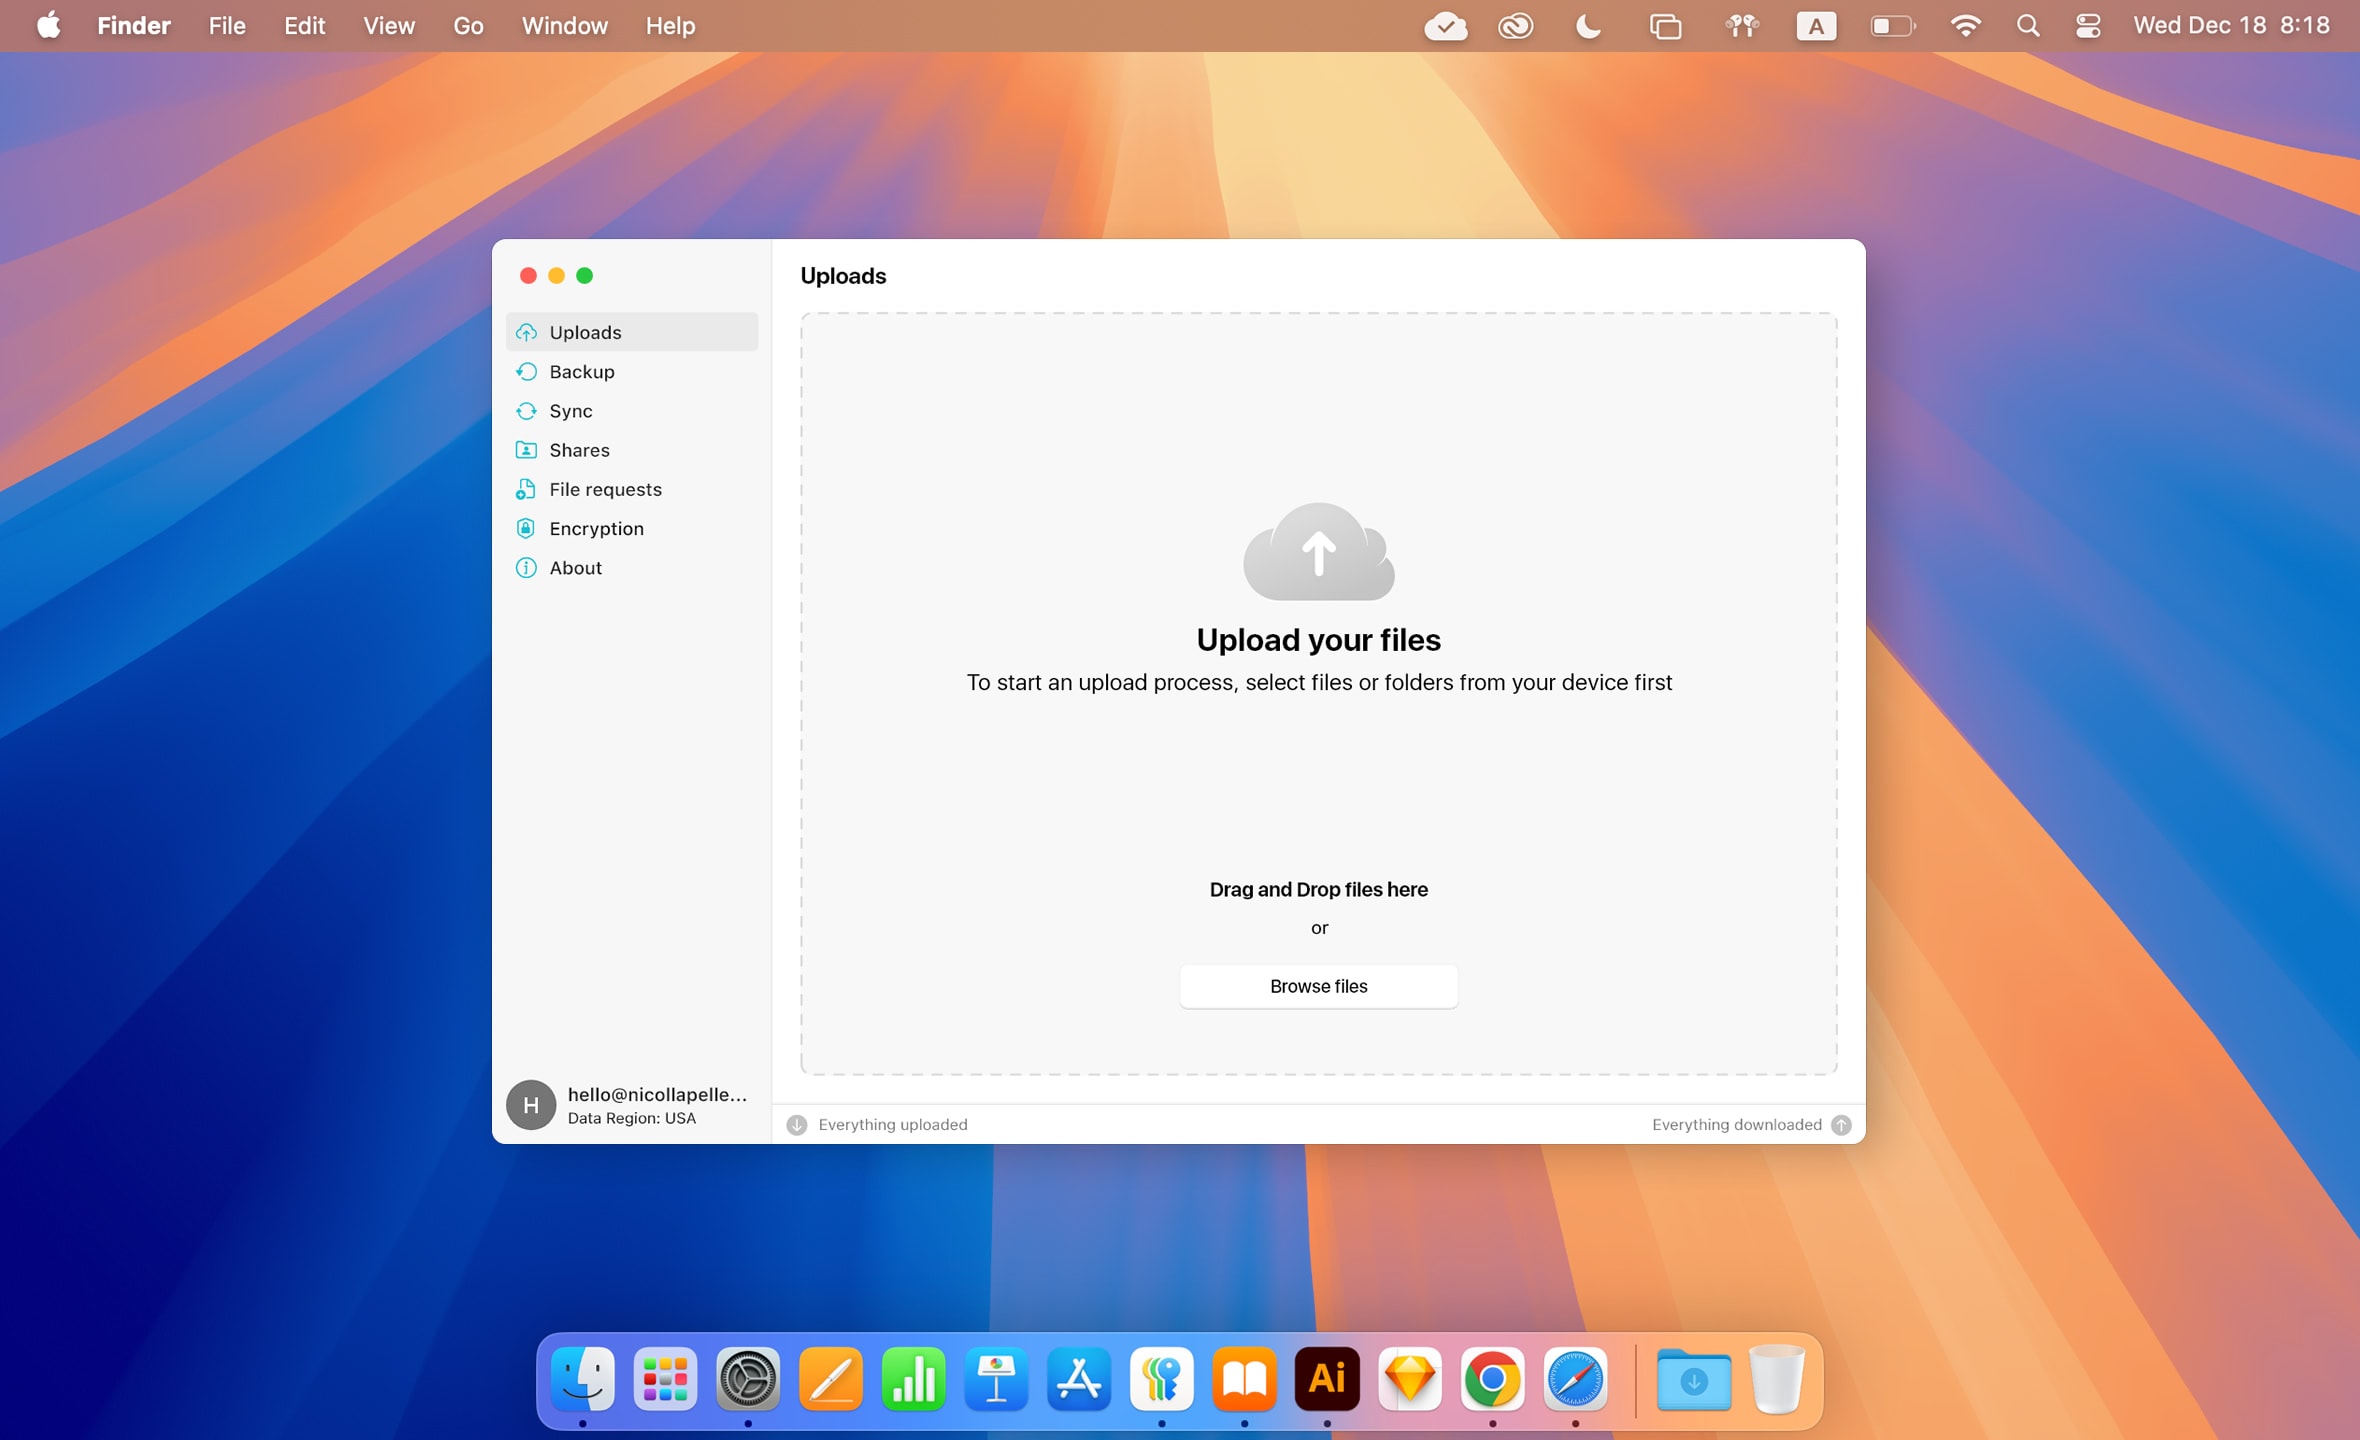Open Google Chrome from the Dock
2360x1440 pixels.
click(1492, 1379)
